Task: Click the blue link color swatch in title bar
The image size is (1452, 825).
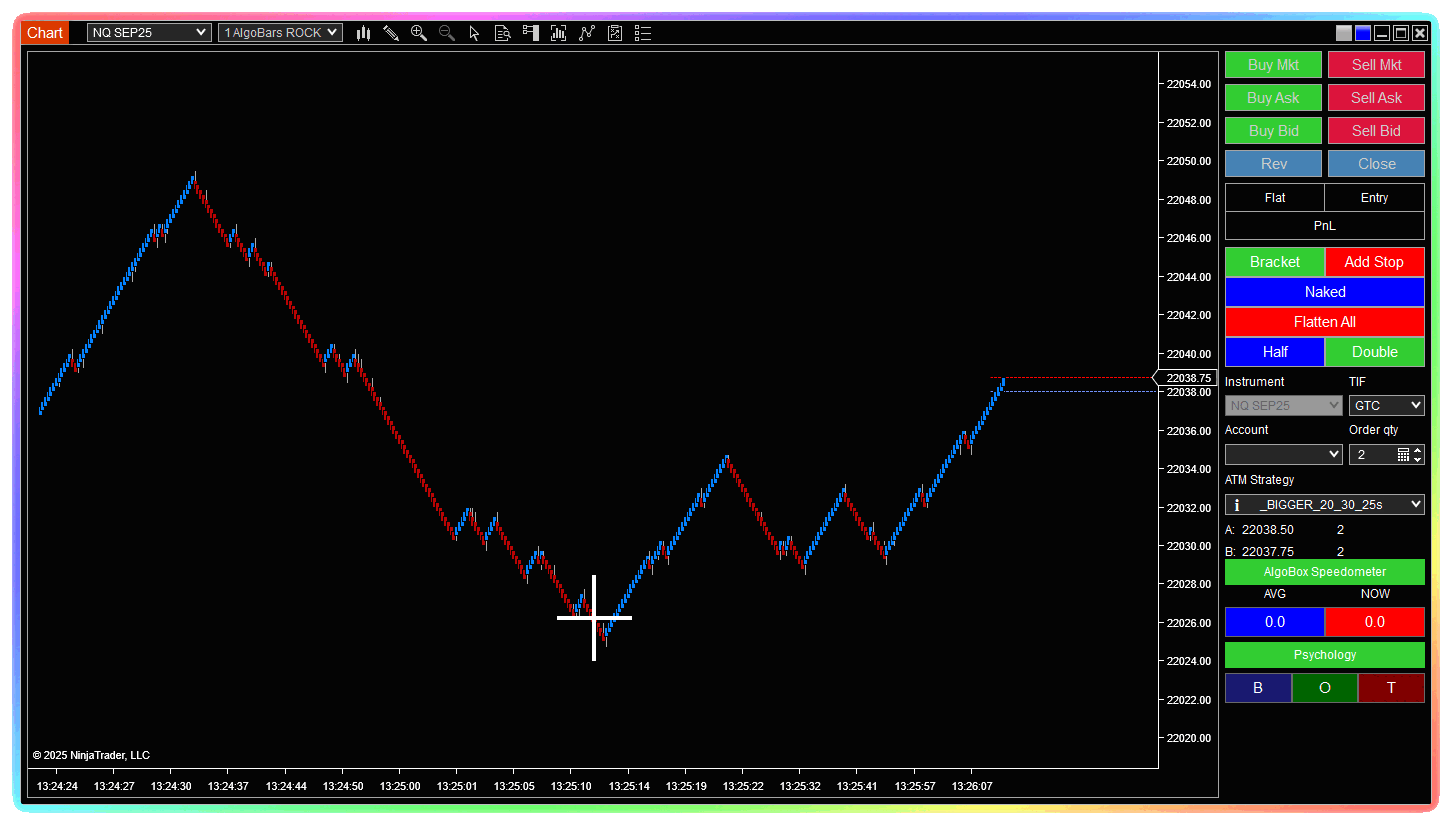Action: 1362,33
